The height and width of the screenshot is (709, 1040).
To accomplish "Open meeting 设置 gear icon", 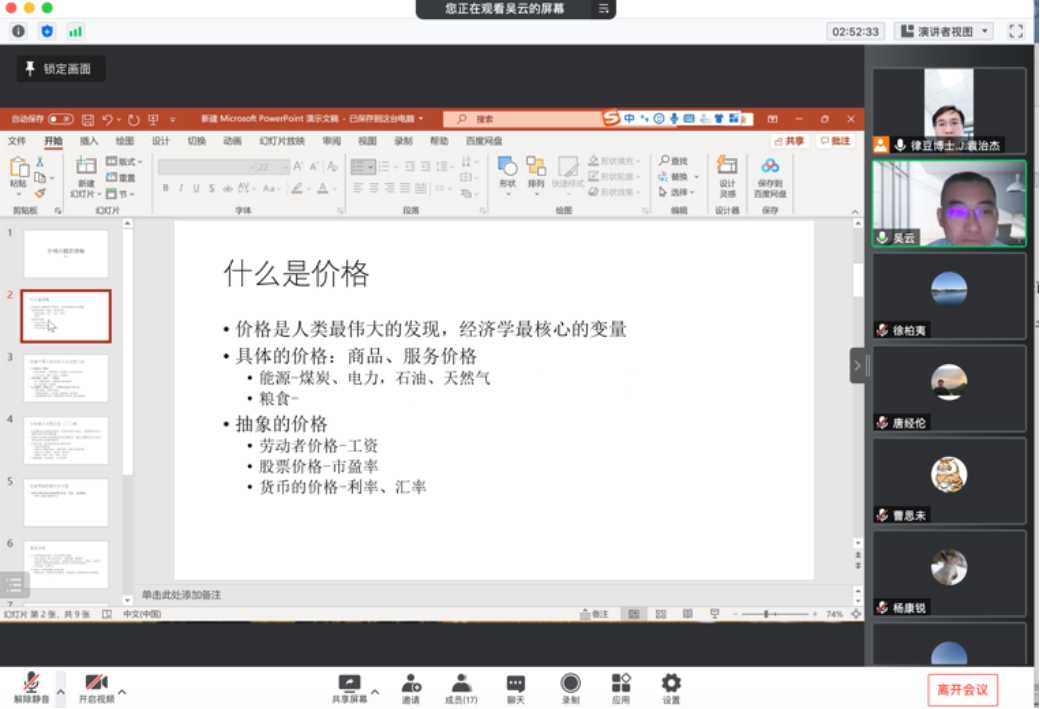I will [x=671, y=685].
